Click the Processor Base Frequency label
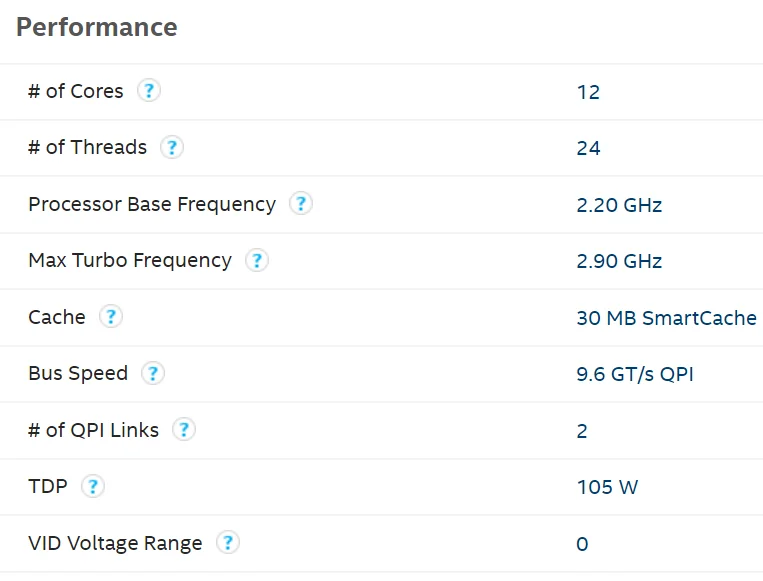 tap(152, 204)
